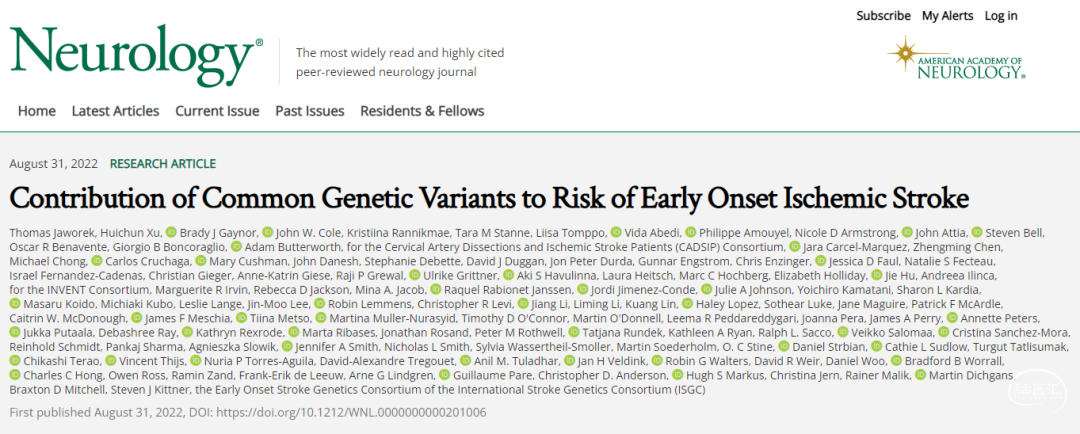Open ORCID icon beside Hugh S Markus
The height and width of the screenshot is (434, 1080).
pyautogui.click(x=677, y=375)
